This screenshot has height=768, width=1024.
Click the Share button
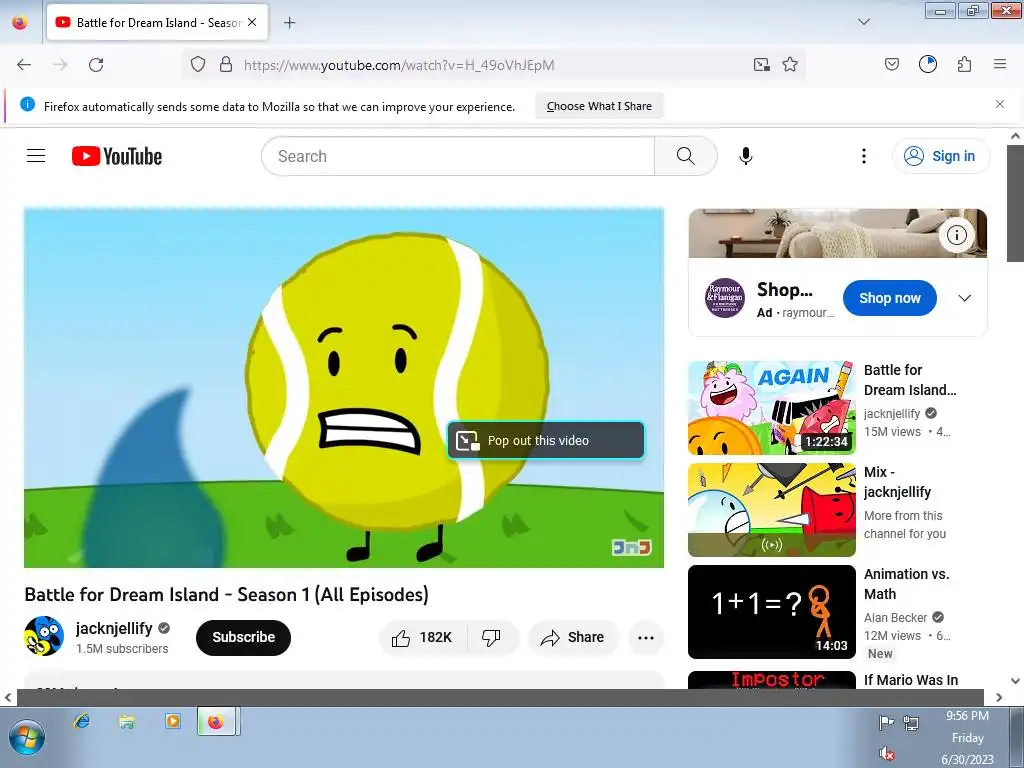(x=573, y=637)
